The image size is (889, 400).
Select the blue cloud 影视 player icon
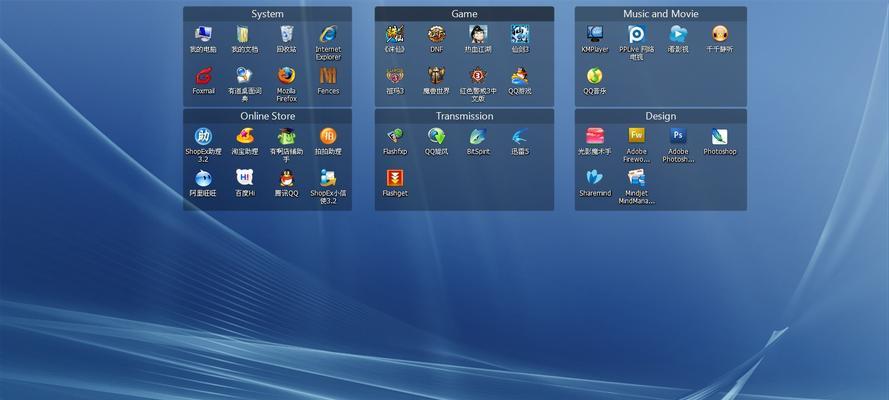(678, 35)
